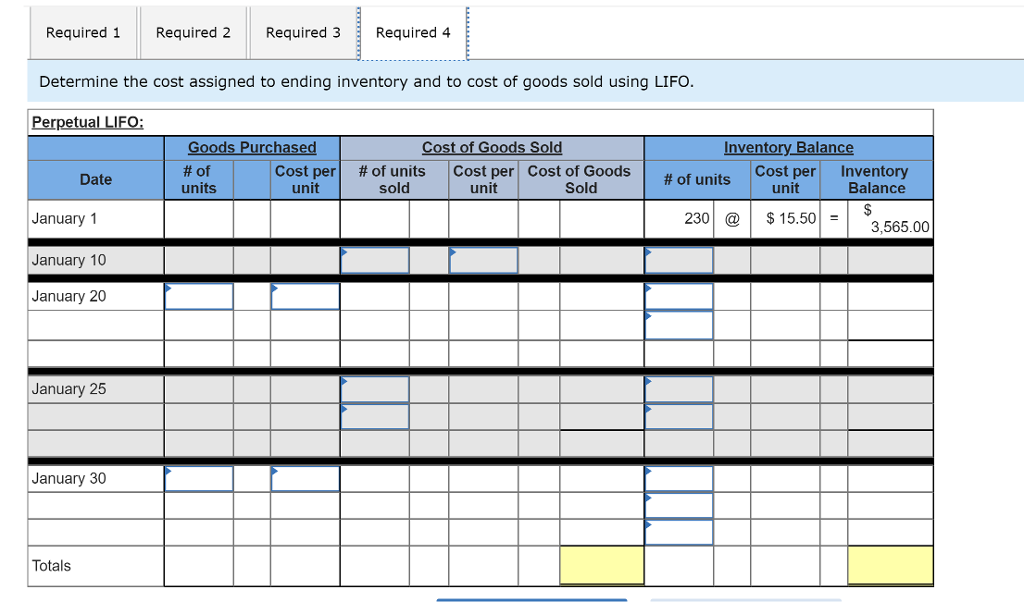Click the January 30 cost per unit field
This screenshot has width=1024, height=602.
[305, 478]
